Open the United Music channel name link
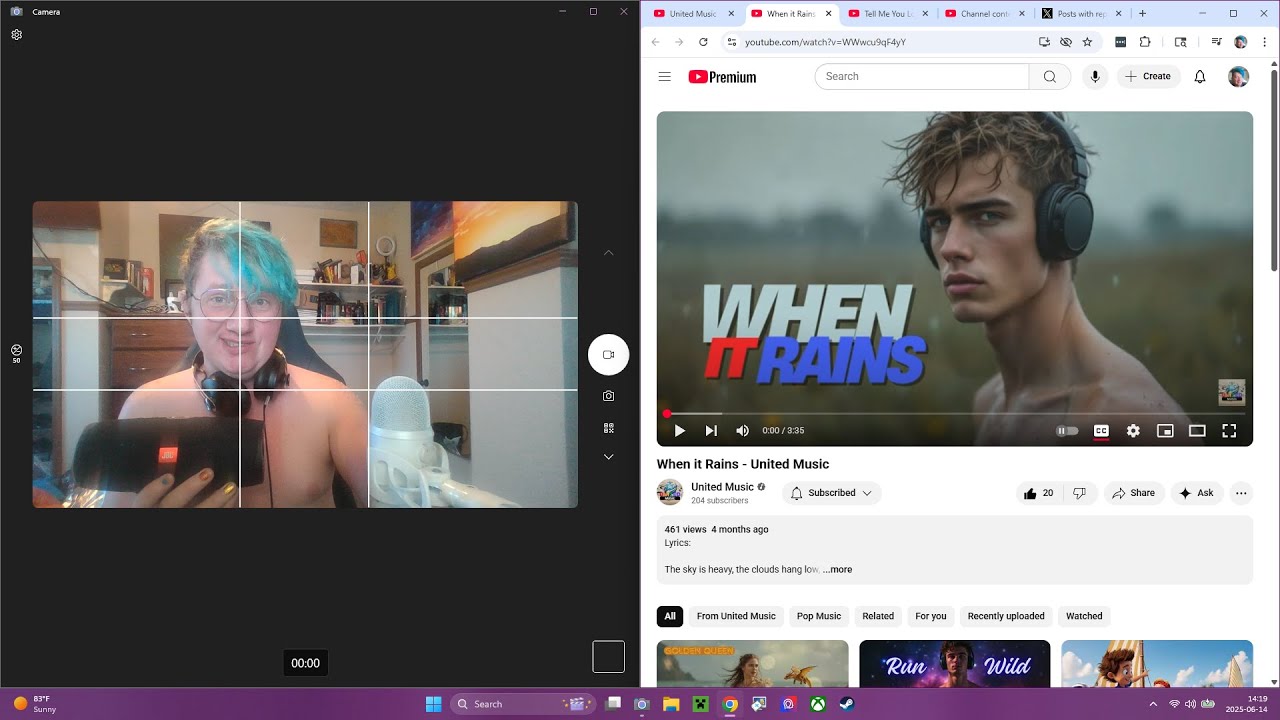The height and width of the screenshot is (720, 1280). click(x=722, y=487)
